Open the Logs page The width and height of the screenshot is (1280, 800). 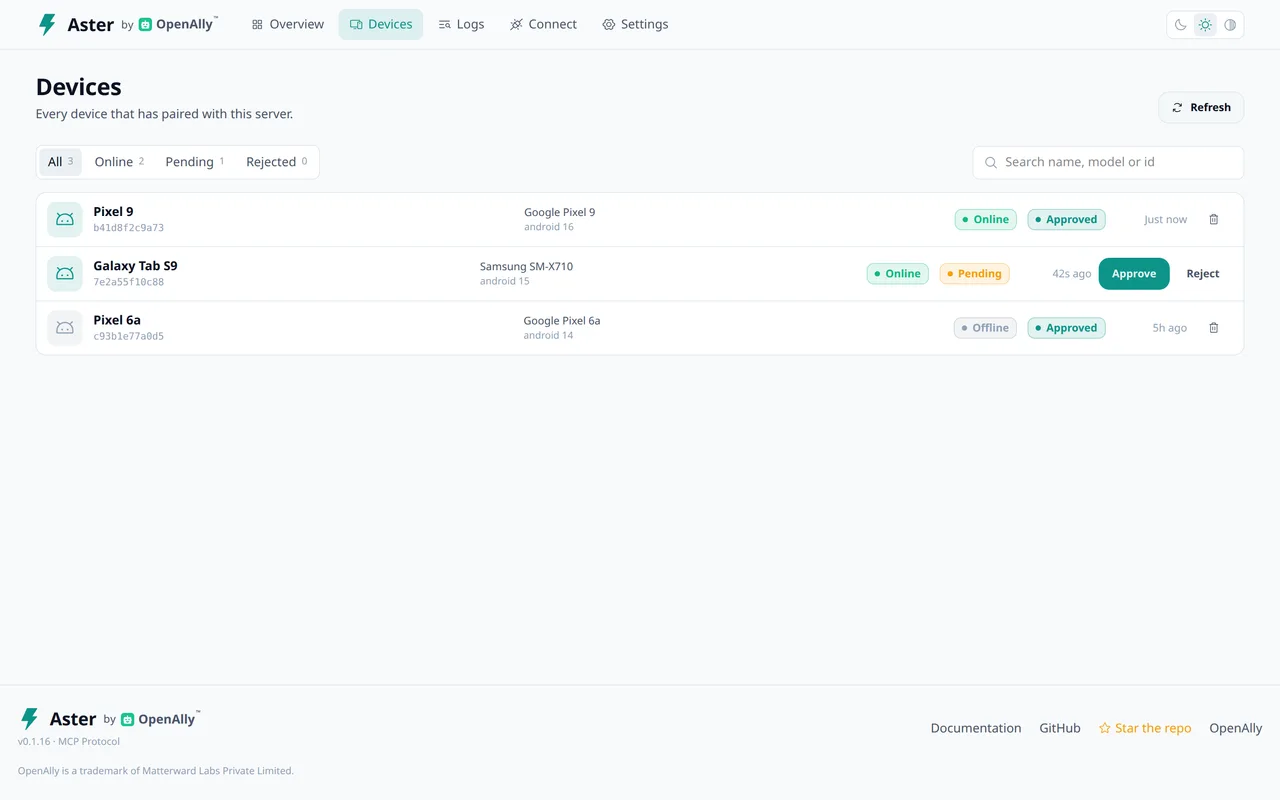461,24
